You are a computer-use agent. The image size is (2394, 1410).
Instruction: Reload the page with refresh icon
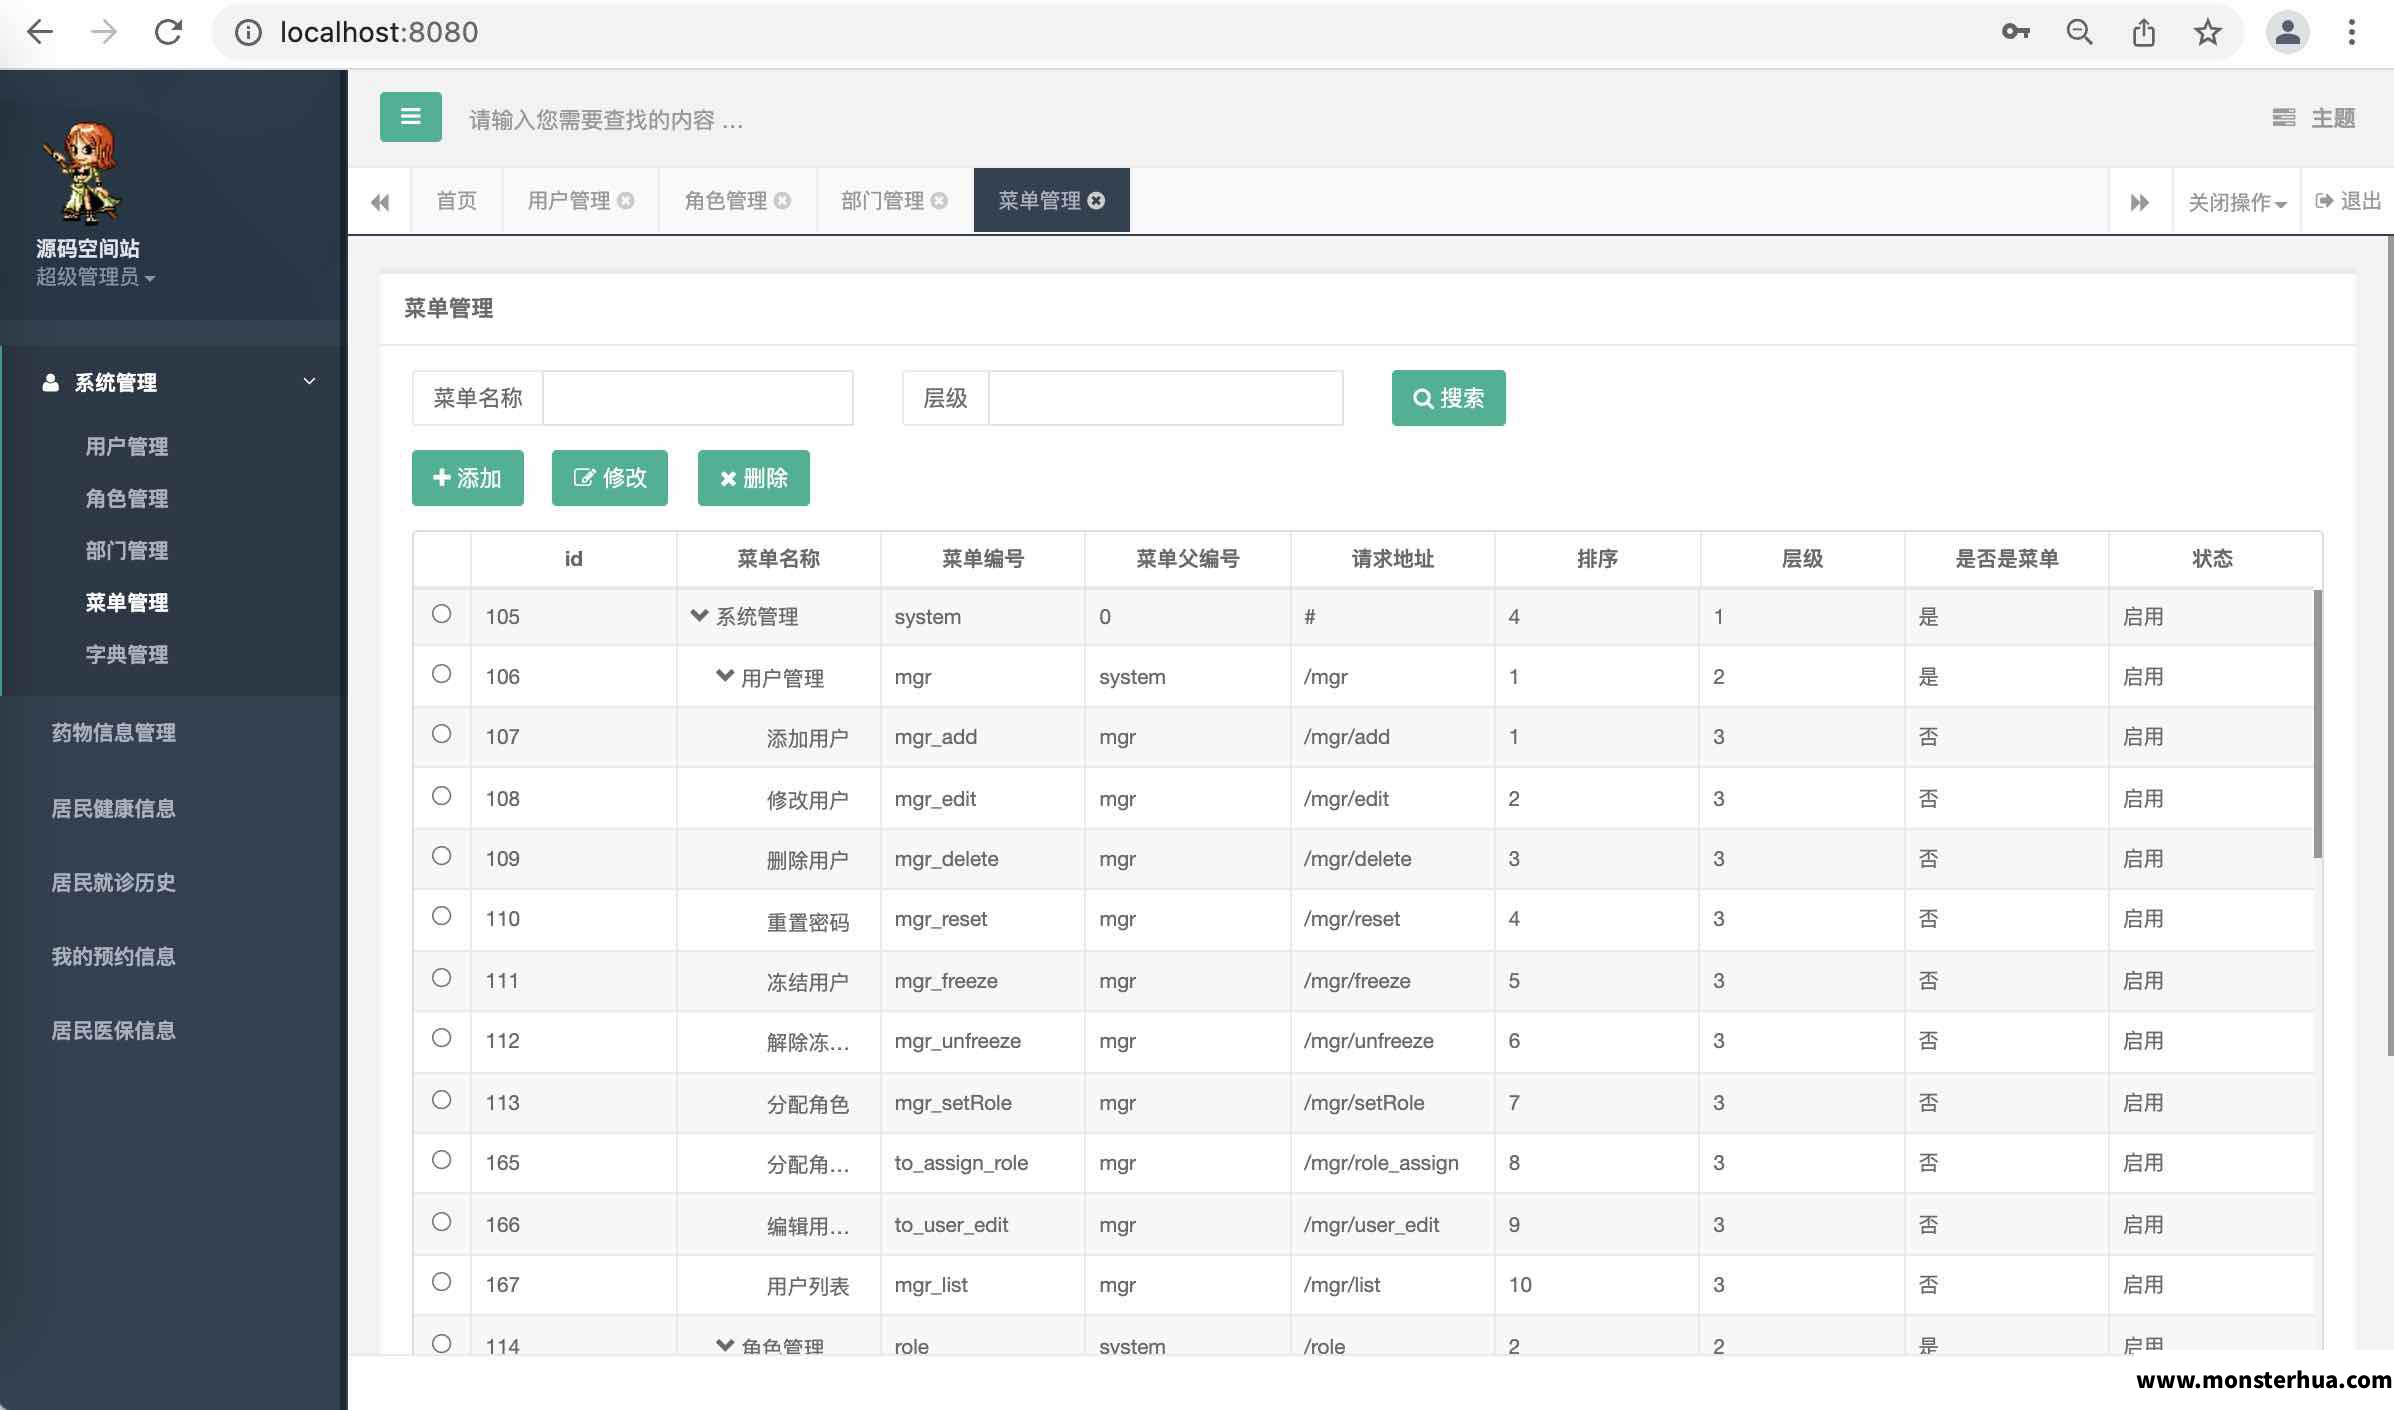[168, 32]
